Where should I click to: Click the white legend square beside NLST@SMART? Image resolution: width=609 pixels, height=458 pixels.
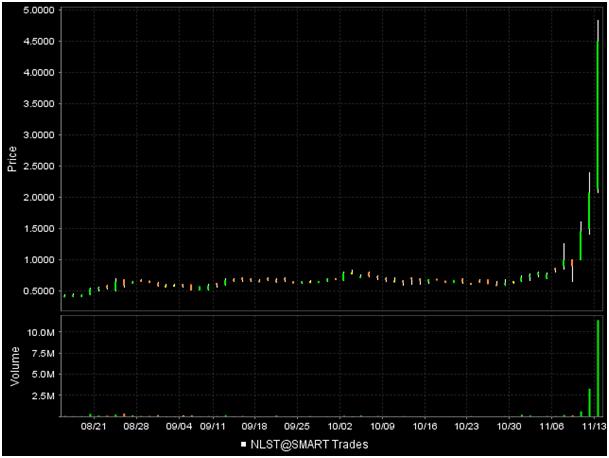coord(244,444)
